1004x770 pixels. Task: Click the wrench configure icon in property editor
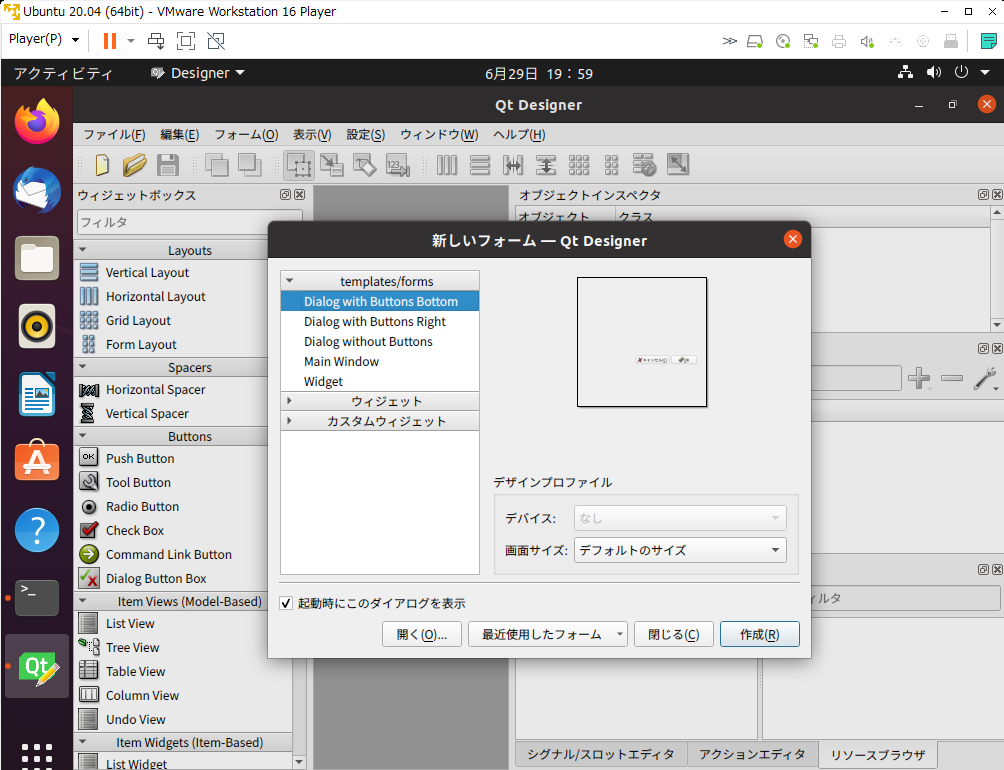click(985, 378)
